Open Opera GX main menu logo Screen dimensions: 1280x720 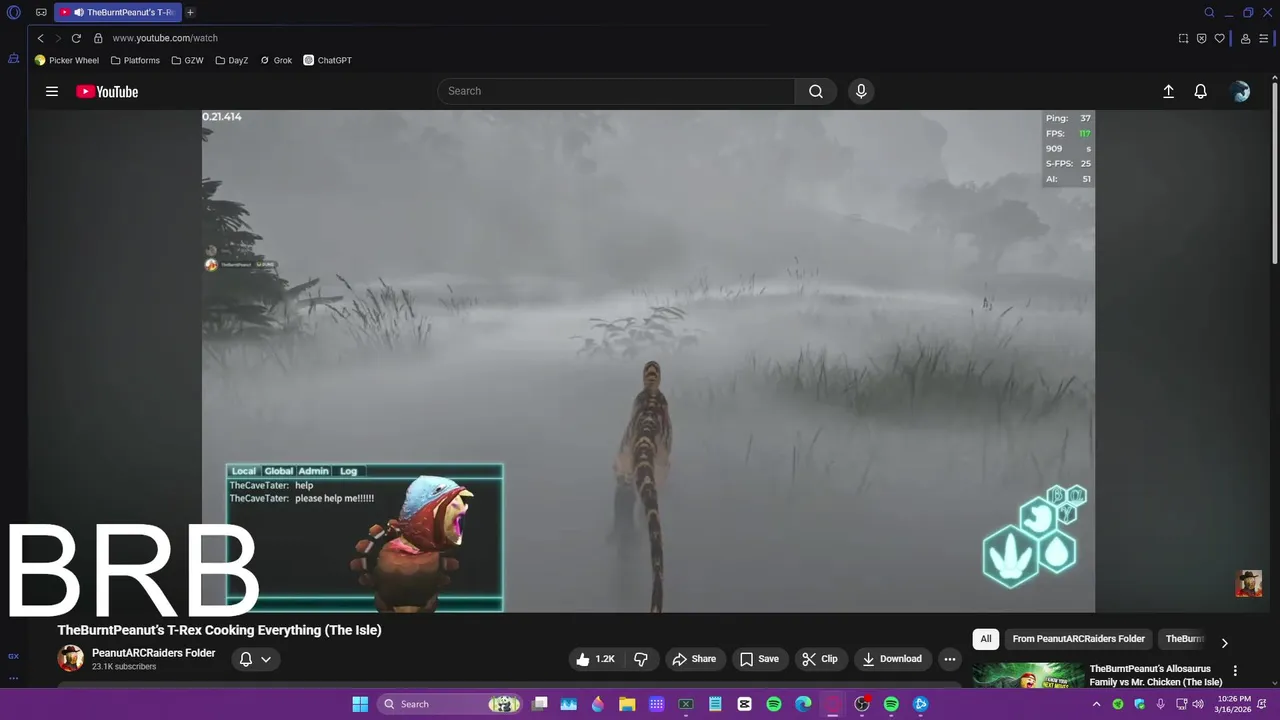click(x=14, y=12)
